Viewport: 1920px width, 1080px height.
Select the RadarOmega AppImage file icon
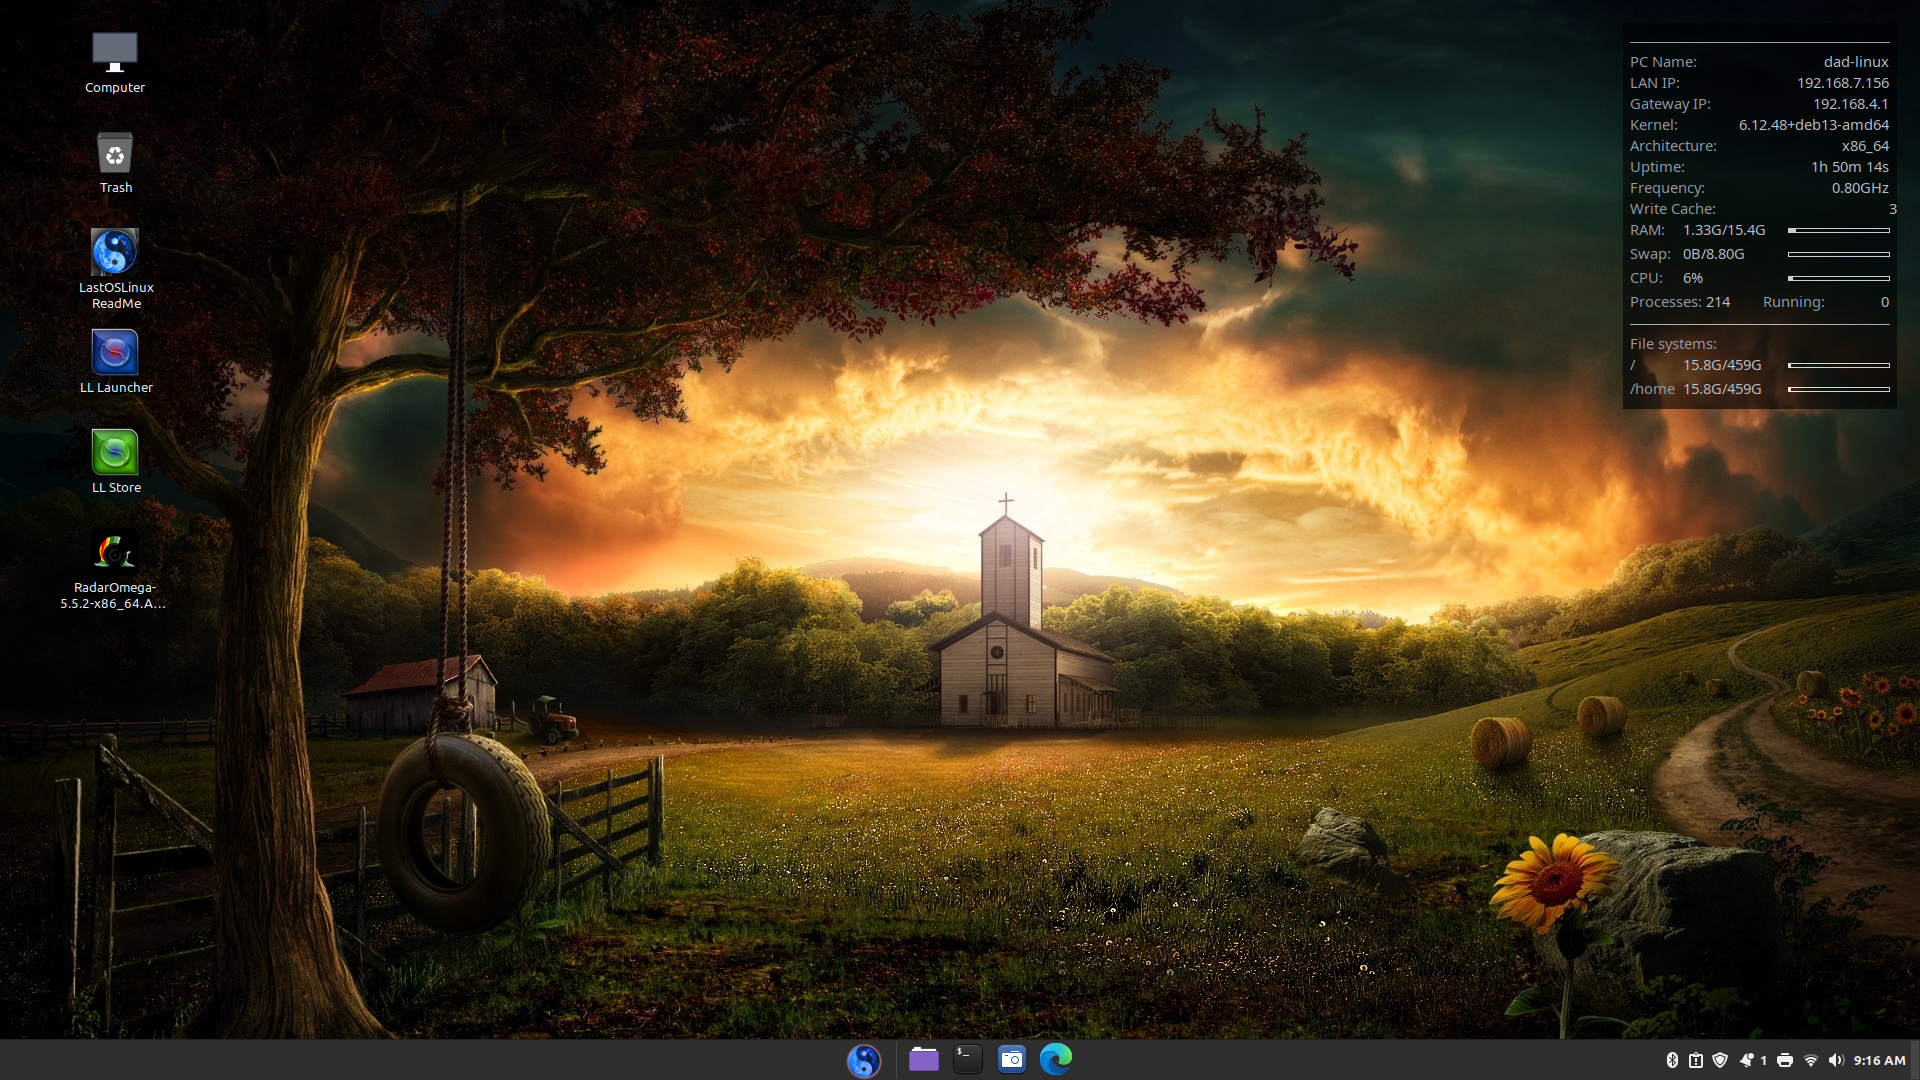point(115,552)
